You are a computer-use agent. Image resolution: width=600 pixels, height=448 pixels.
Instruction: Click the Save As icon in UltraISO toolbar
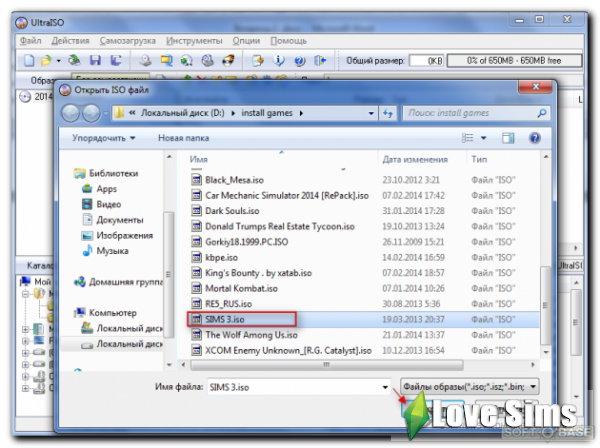click(x=116, y=60)
